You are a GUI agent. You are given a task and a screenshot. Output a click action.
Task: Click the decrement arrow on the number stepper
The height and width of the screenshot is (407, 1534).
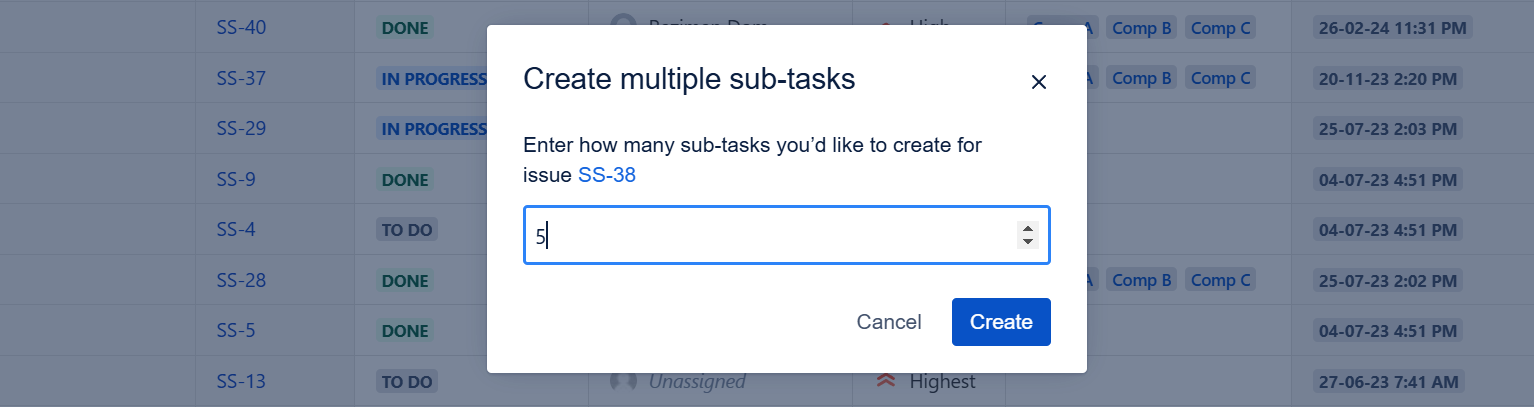click(x=1027, y=242)
